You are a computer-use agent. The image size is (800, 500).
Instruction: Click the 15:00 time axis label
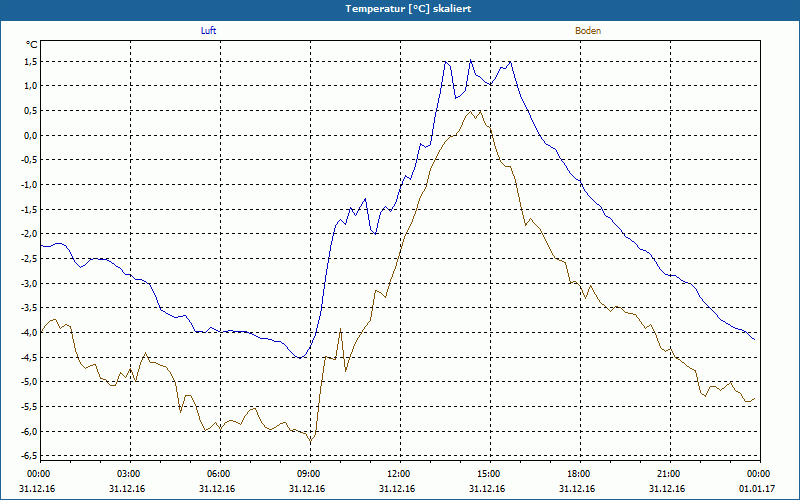(x=490, y=474)
